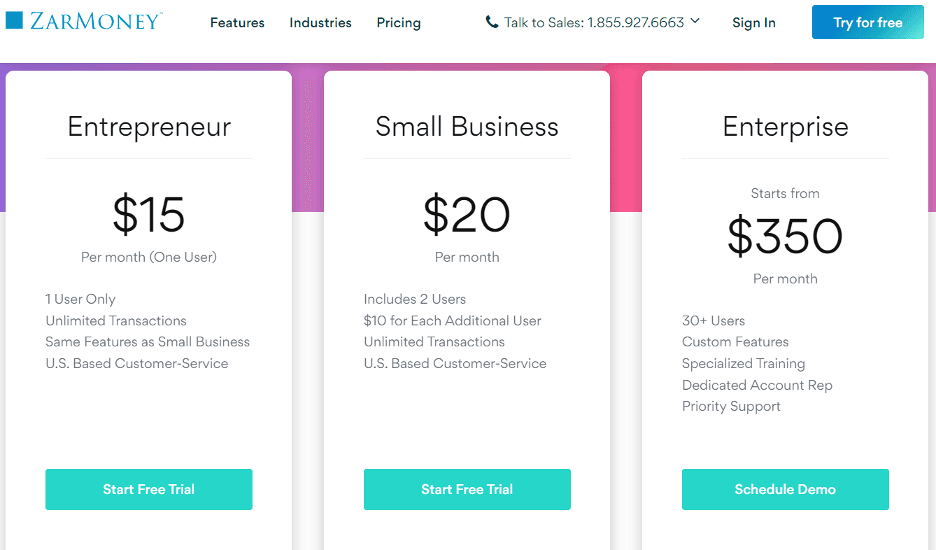Click Schedule Demo for Enterprise plan
This screenshot has width=936, height=550.
pyautogui.click(x=785, y=489)
